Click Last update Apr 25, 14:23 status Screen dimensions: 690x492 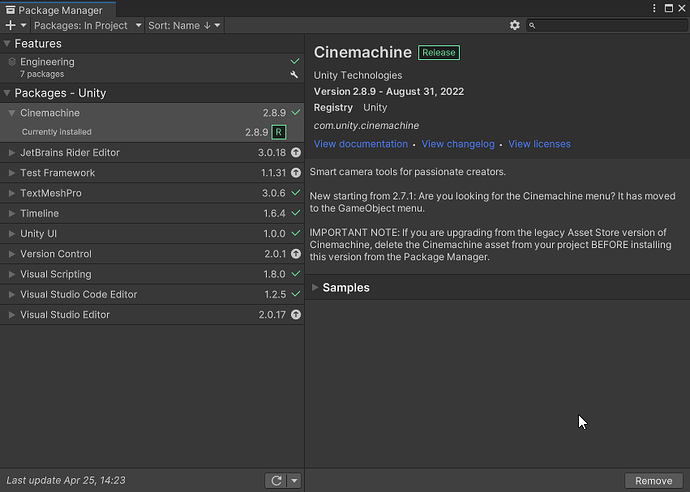66,480
